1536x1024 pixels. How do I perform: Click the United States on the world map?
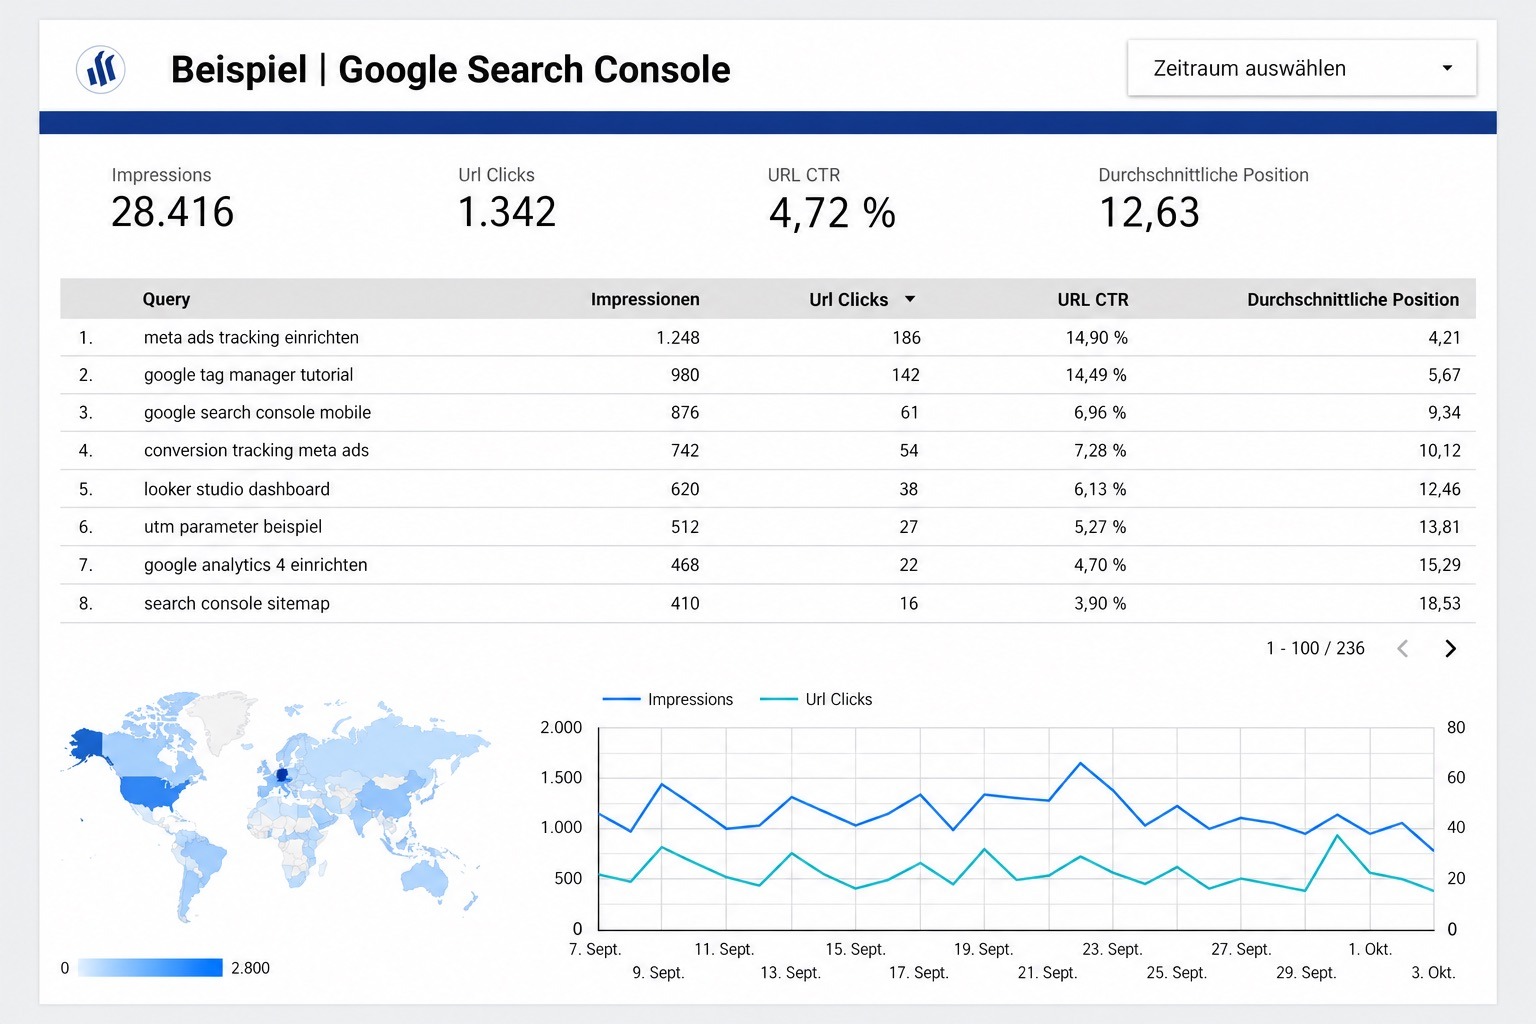(152, 793)
